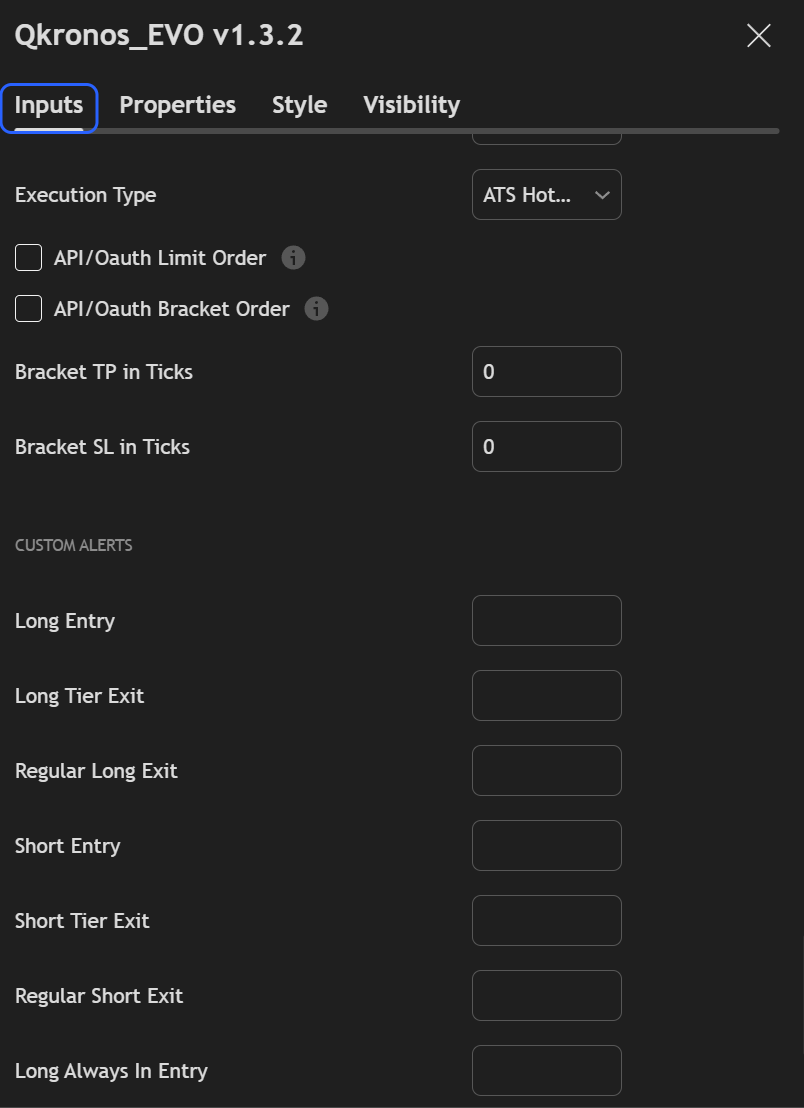The width and height of the screenshot is (804, 1108).
Task: Select the Regular Short Exit field
Action: pyautogui.click(x=546, y=996)
